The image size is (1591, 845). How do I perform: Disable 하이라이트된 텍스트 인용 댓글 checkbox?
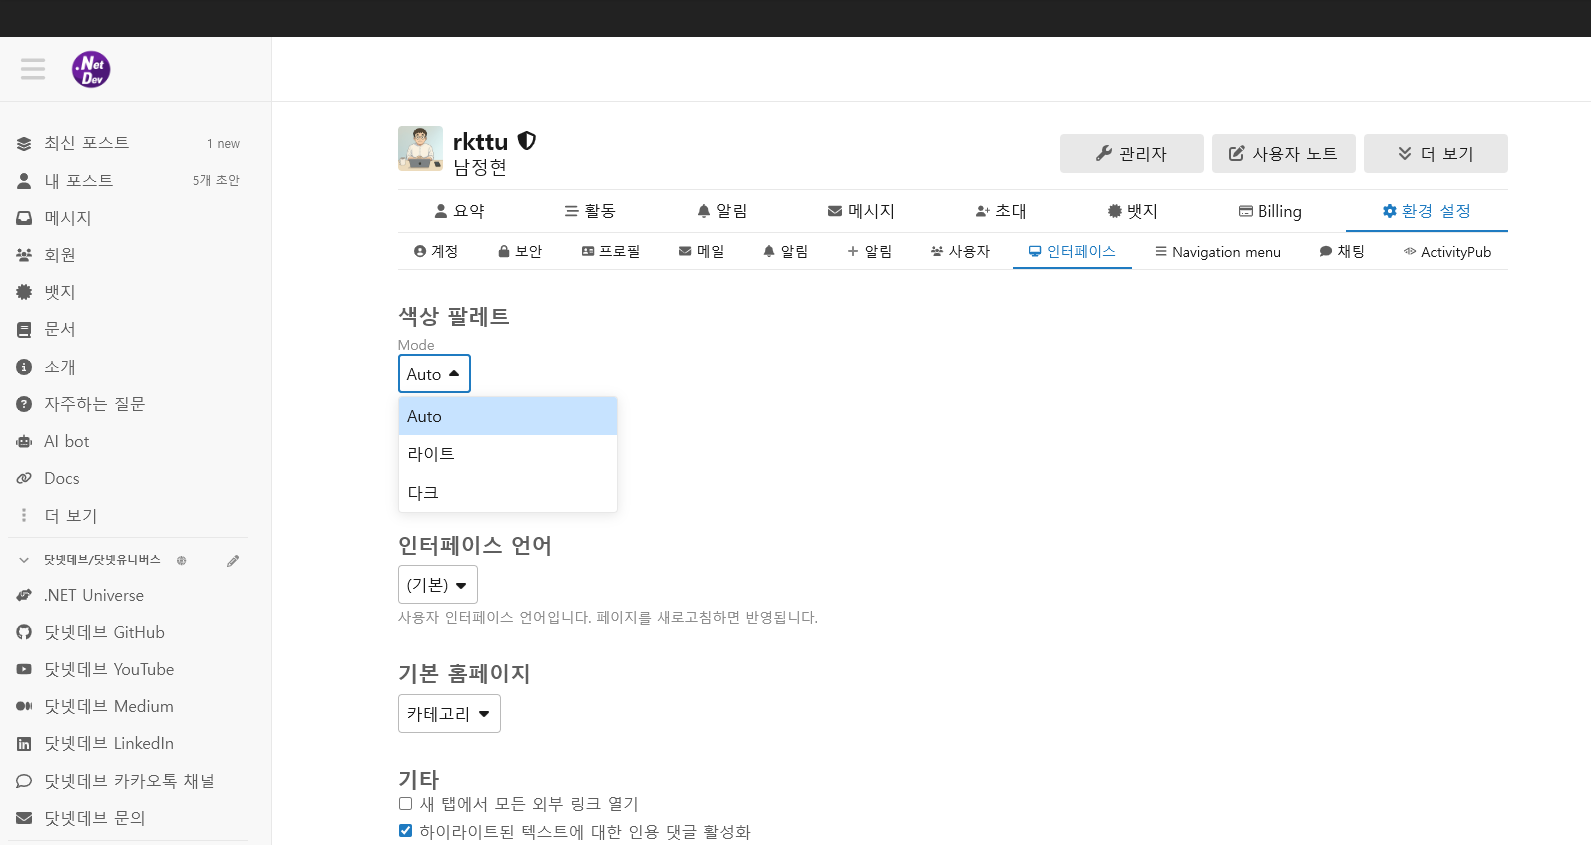point(405,831)
